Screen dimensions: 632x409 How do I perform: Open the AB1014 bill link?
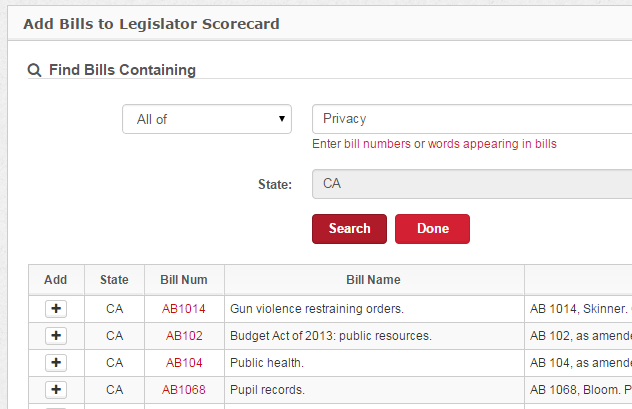click(184, 309)
